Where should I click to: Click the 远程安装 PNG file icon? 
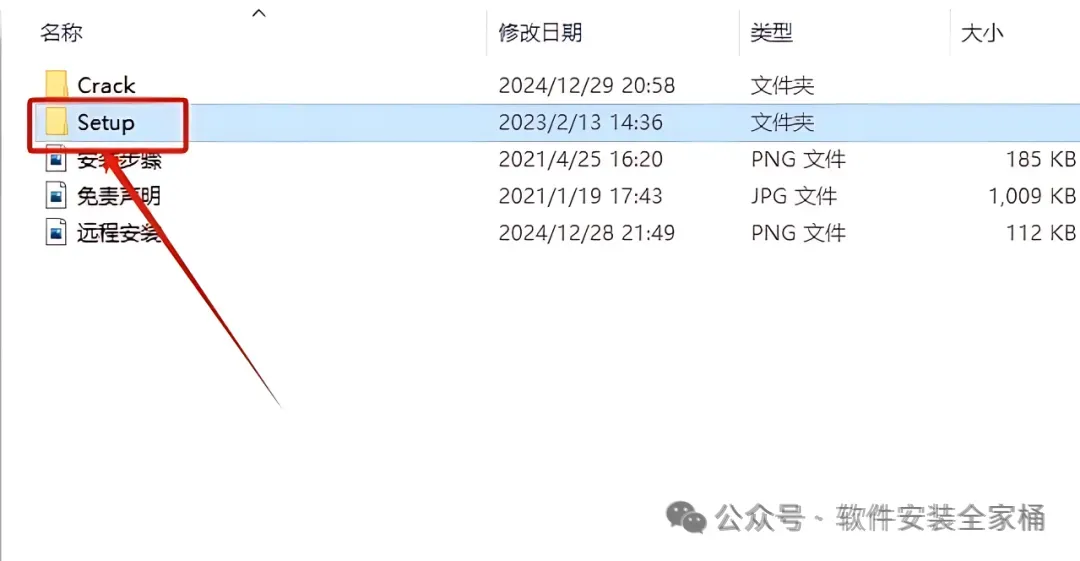(x=56, y=233)
